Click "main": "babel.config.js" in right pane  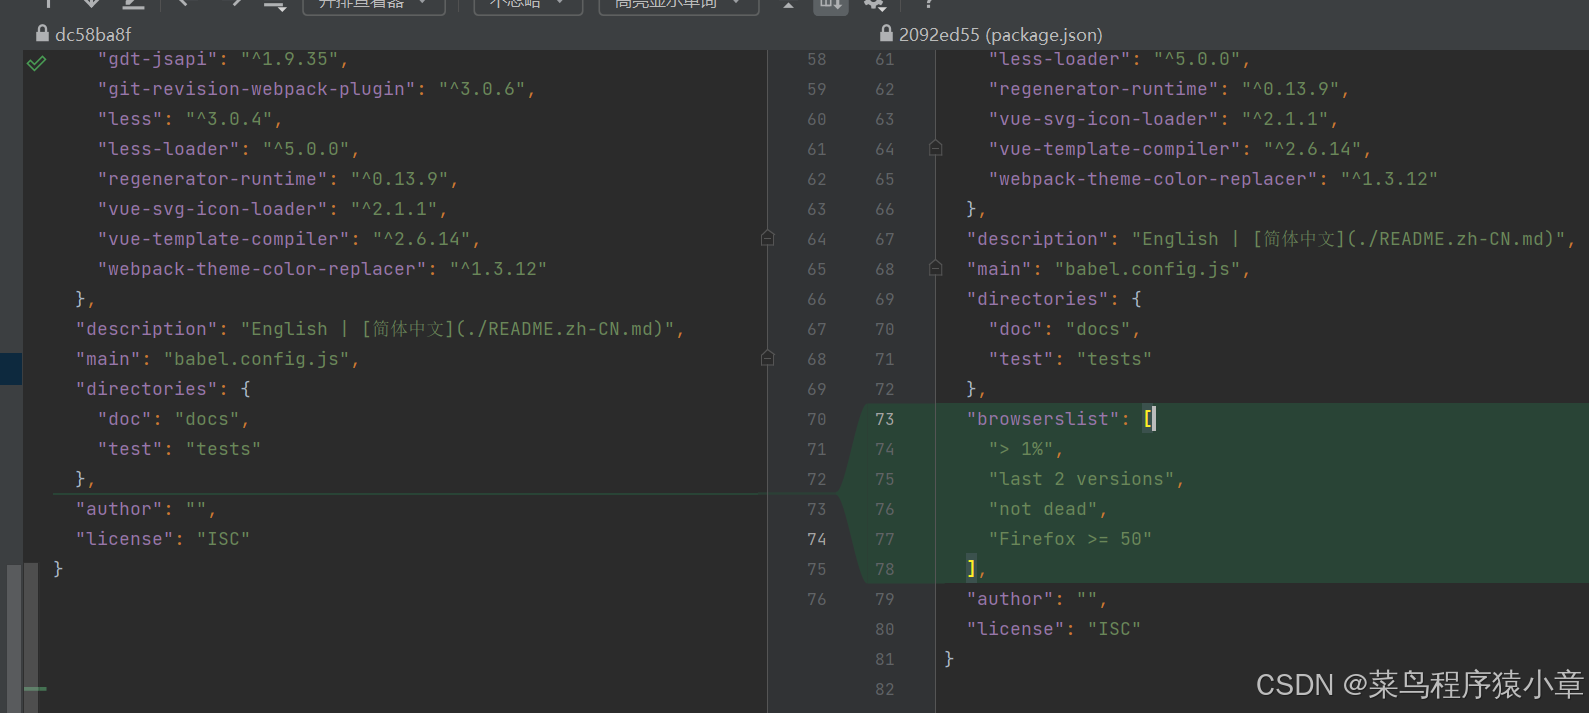[1108, 269]
